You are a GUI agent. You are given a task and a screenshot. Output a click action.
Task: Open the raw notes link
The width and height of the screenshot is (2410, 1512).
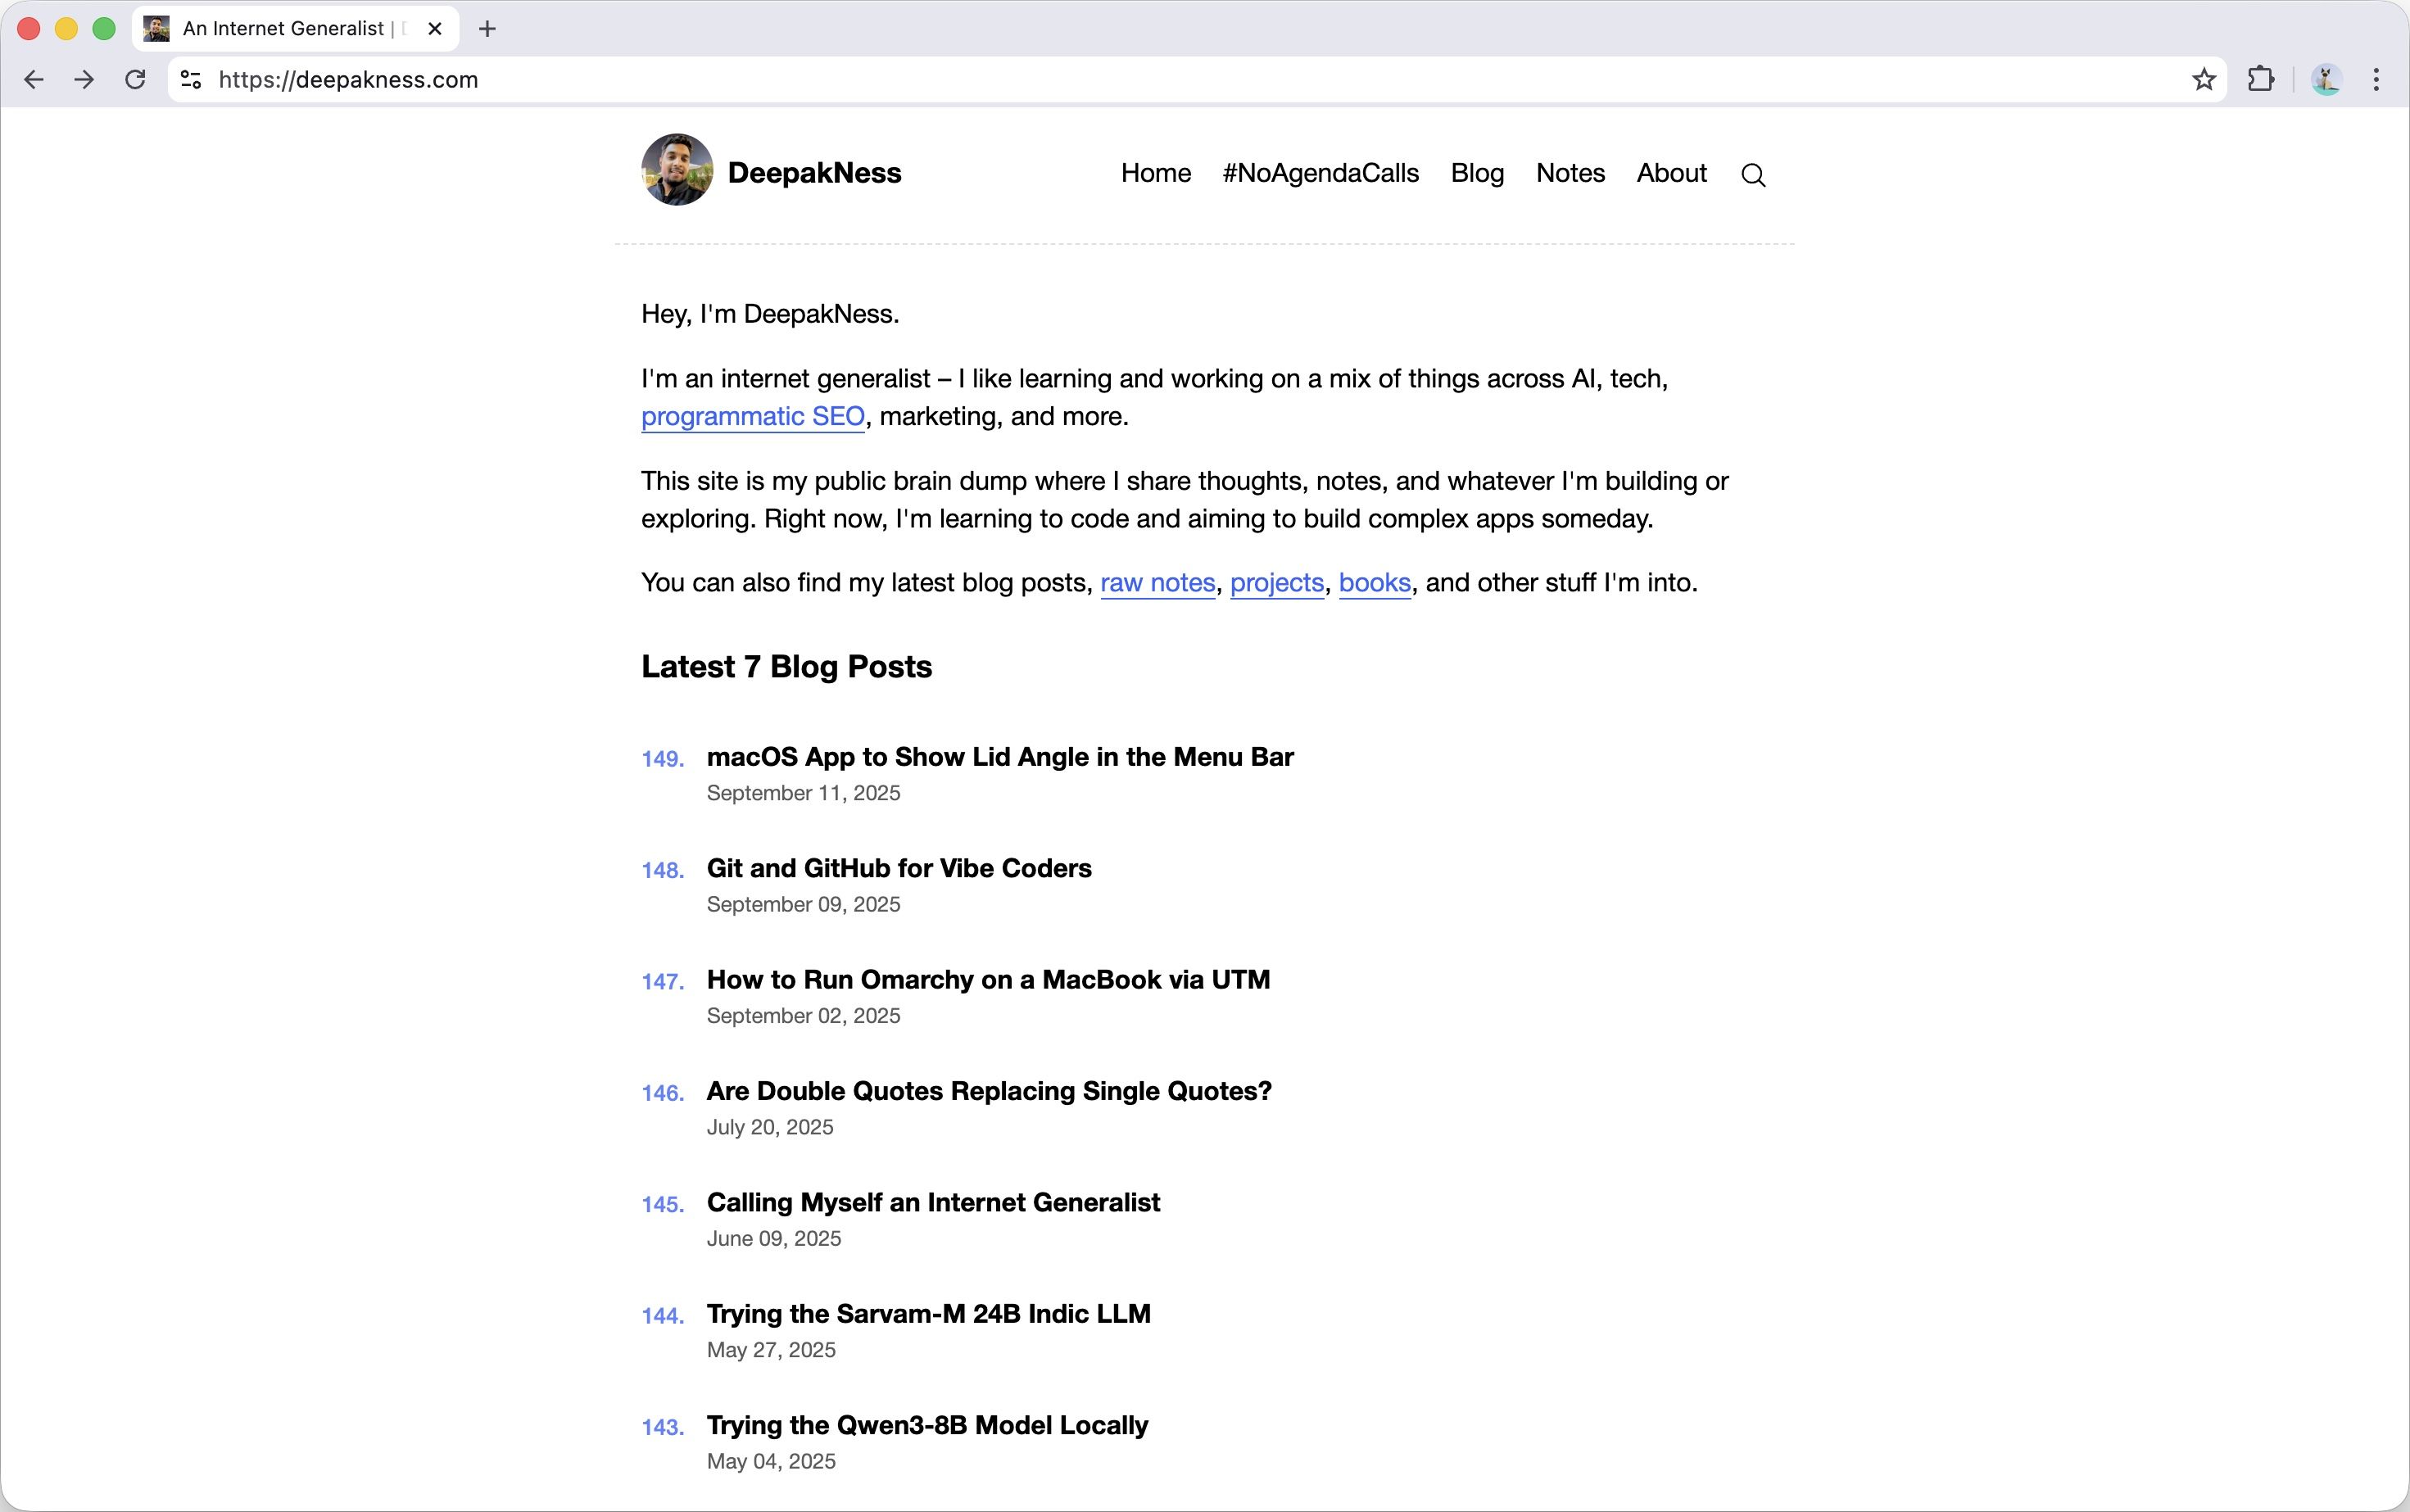coord(1156,582)
